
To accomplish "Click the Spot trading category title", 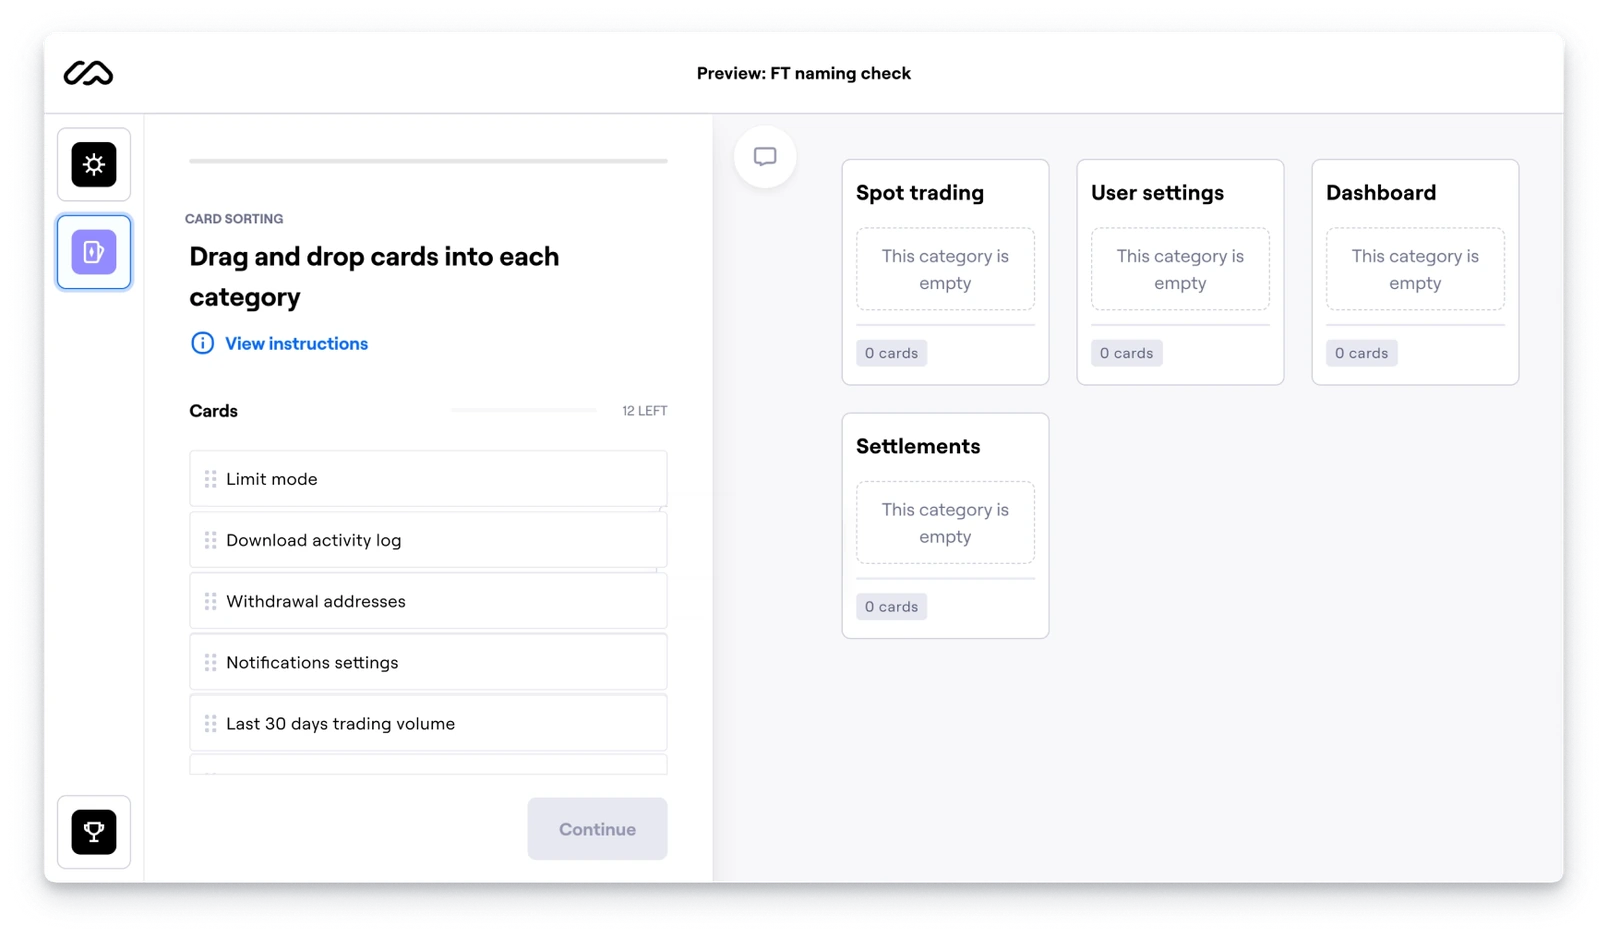I will point(920,192).
